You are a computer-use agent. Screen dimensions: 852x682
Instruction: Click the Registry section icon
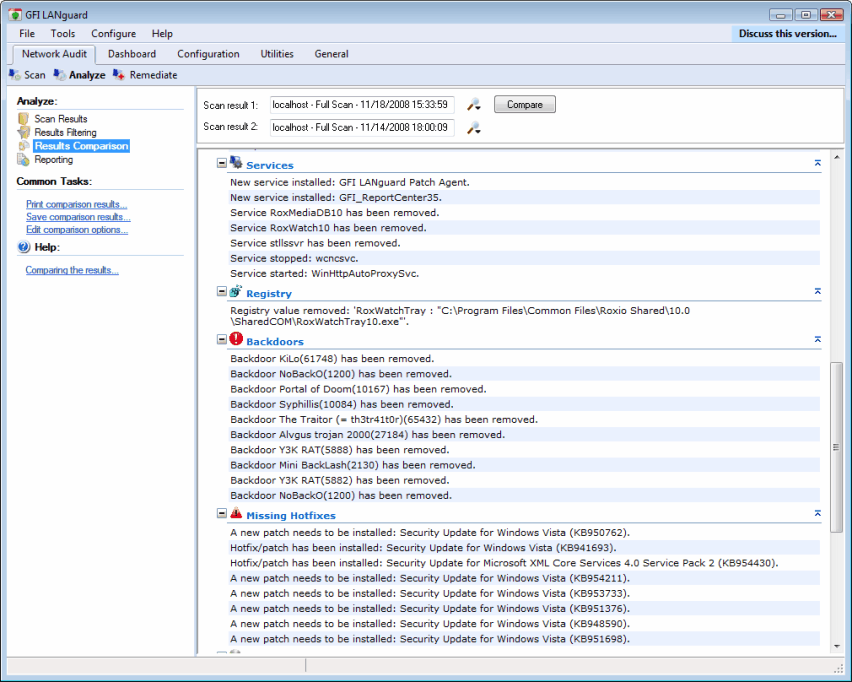[x=236, y=291]
